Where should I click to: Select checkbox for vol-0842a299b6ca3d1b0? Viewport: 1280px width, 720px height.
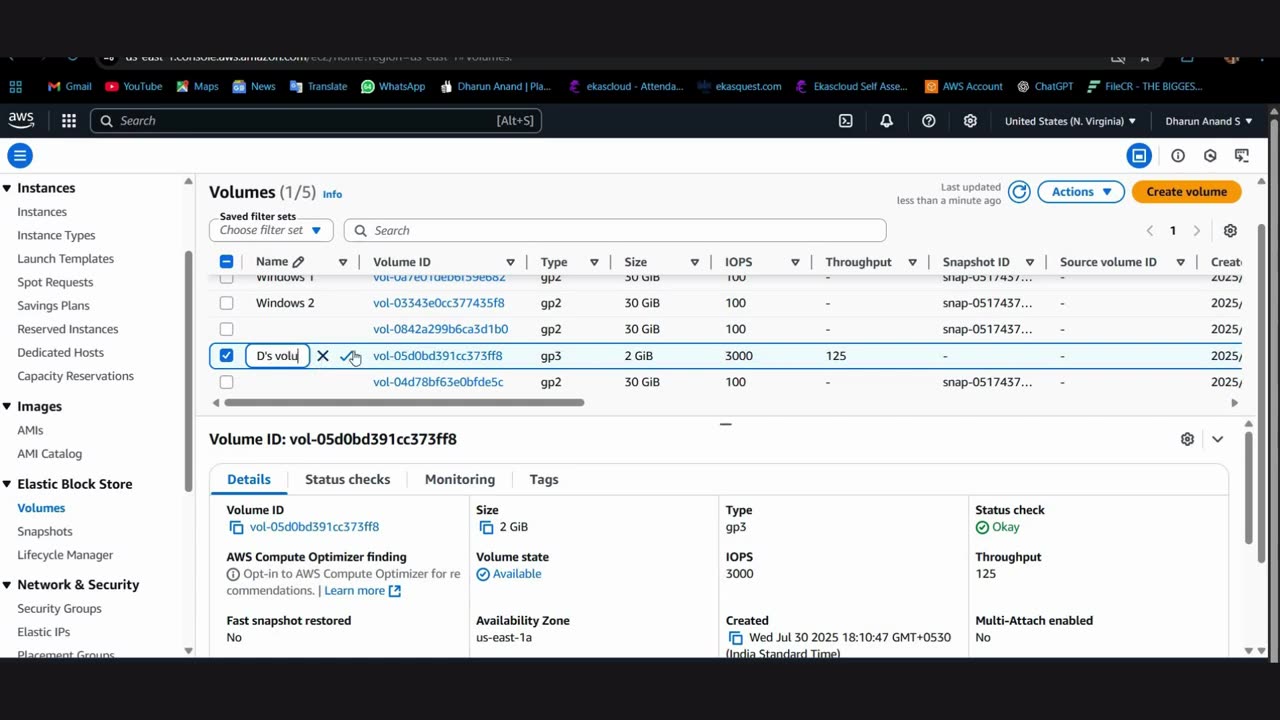coord(226,329)
